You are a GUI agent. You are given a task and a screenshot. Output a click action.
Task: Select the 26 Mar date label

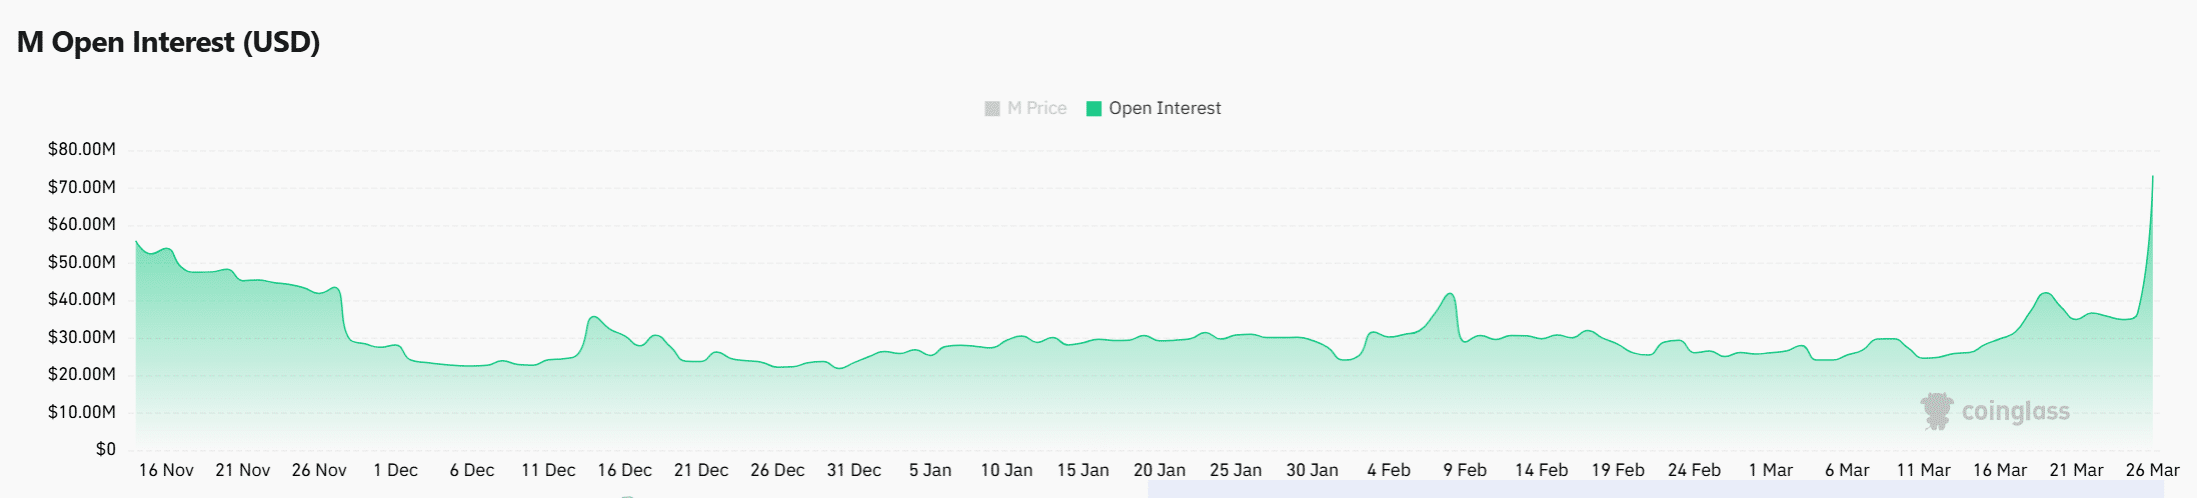point(2152,470)
